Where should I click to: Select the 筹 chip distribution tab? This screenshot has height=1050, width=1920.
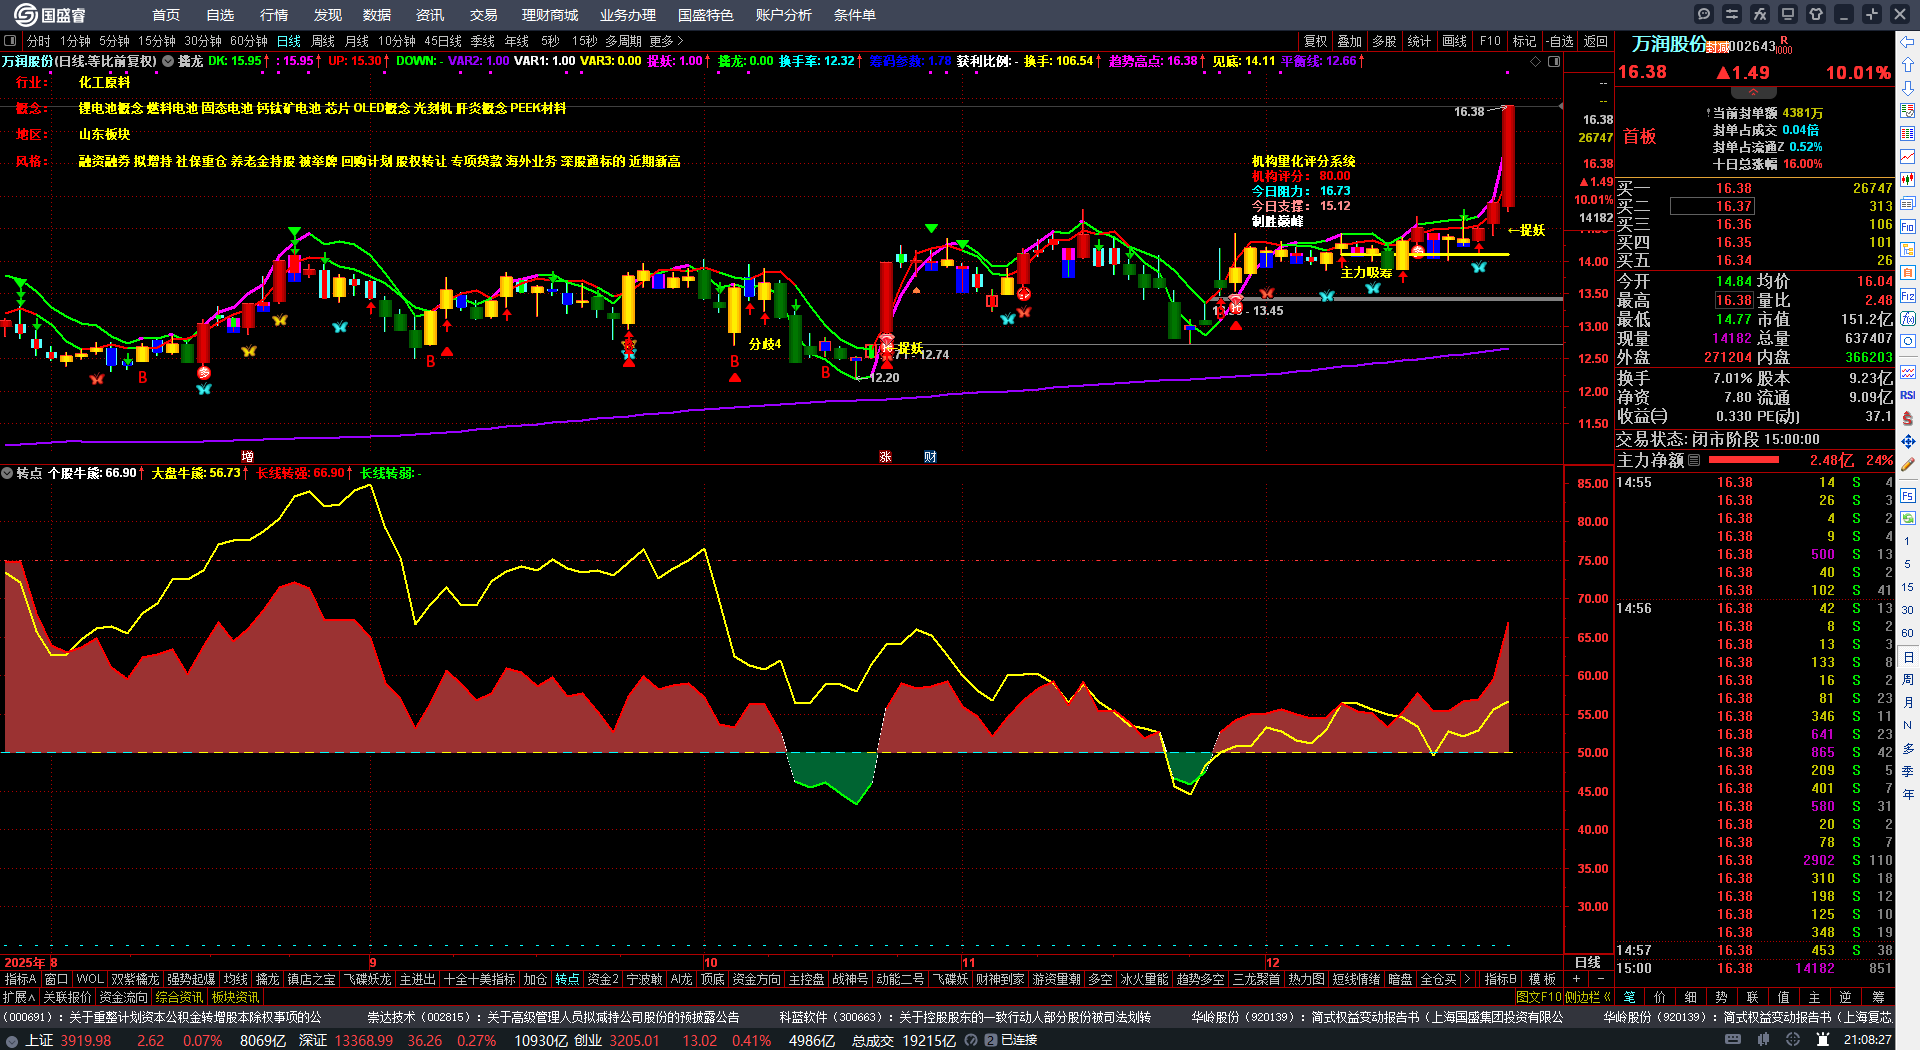pyautogui.click(x=1878, y=997)
